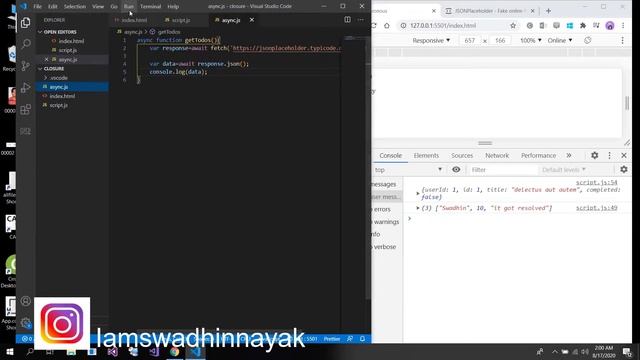
Task: Open the editor More Actions ellipsis menu
Action: (360, 20)
